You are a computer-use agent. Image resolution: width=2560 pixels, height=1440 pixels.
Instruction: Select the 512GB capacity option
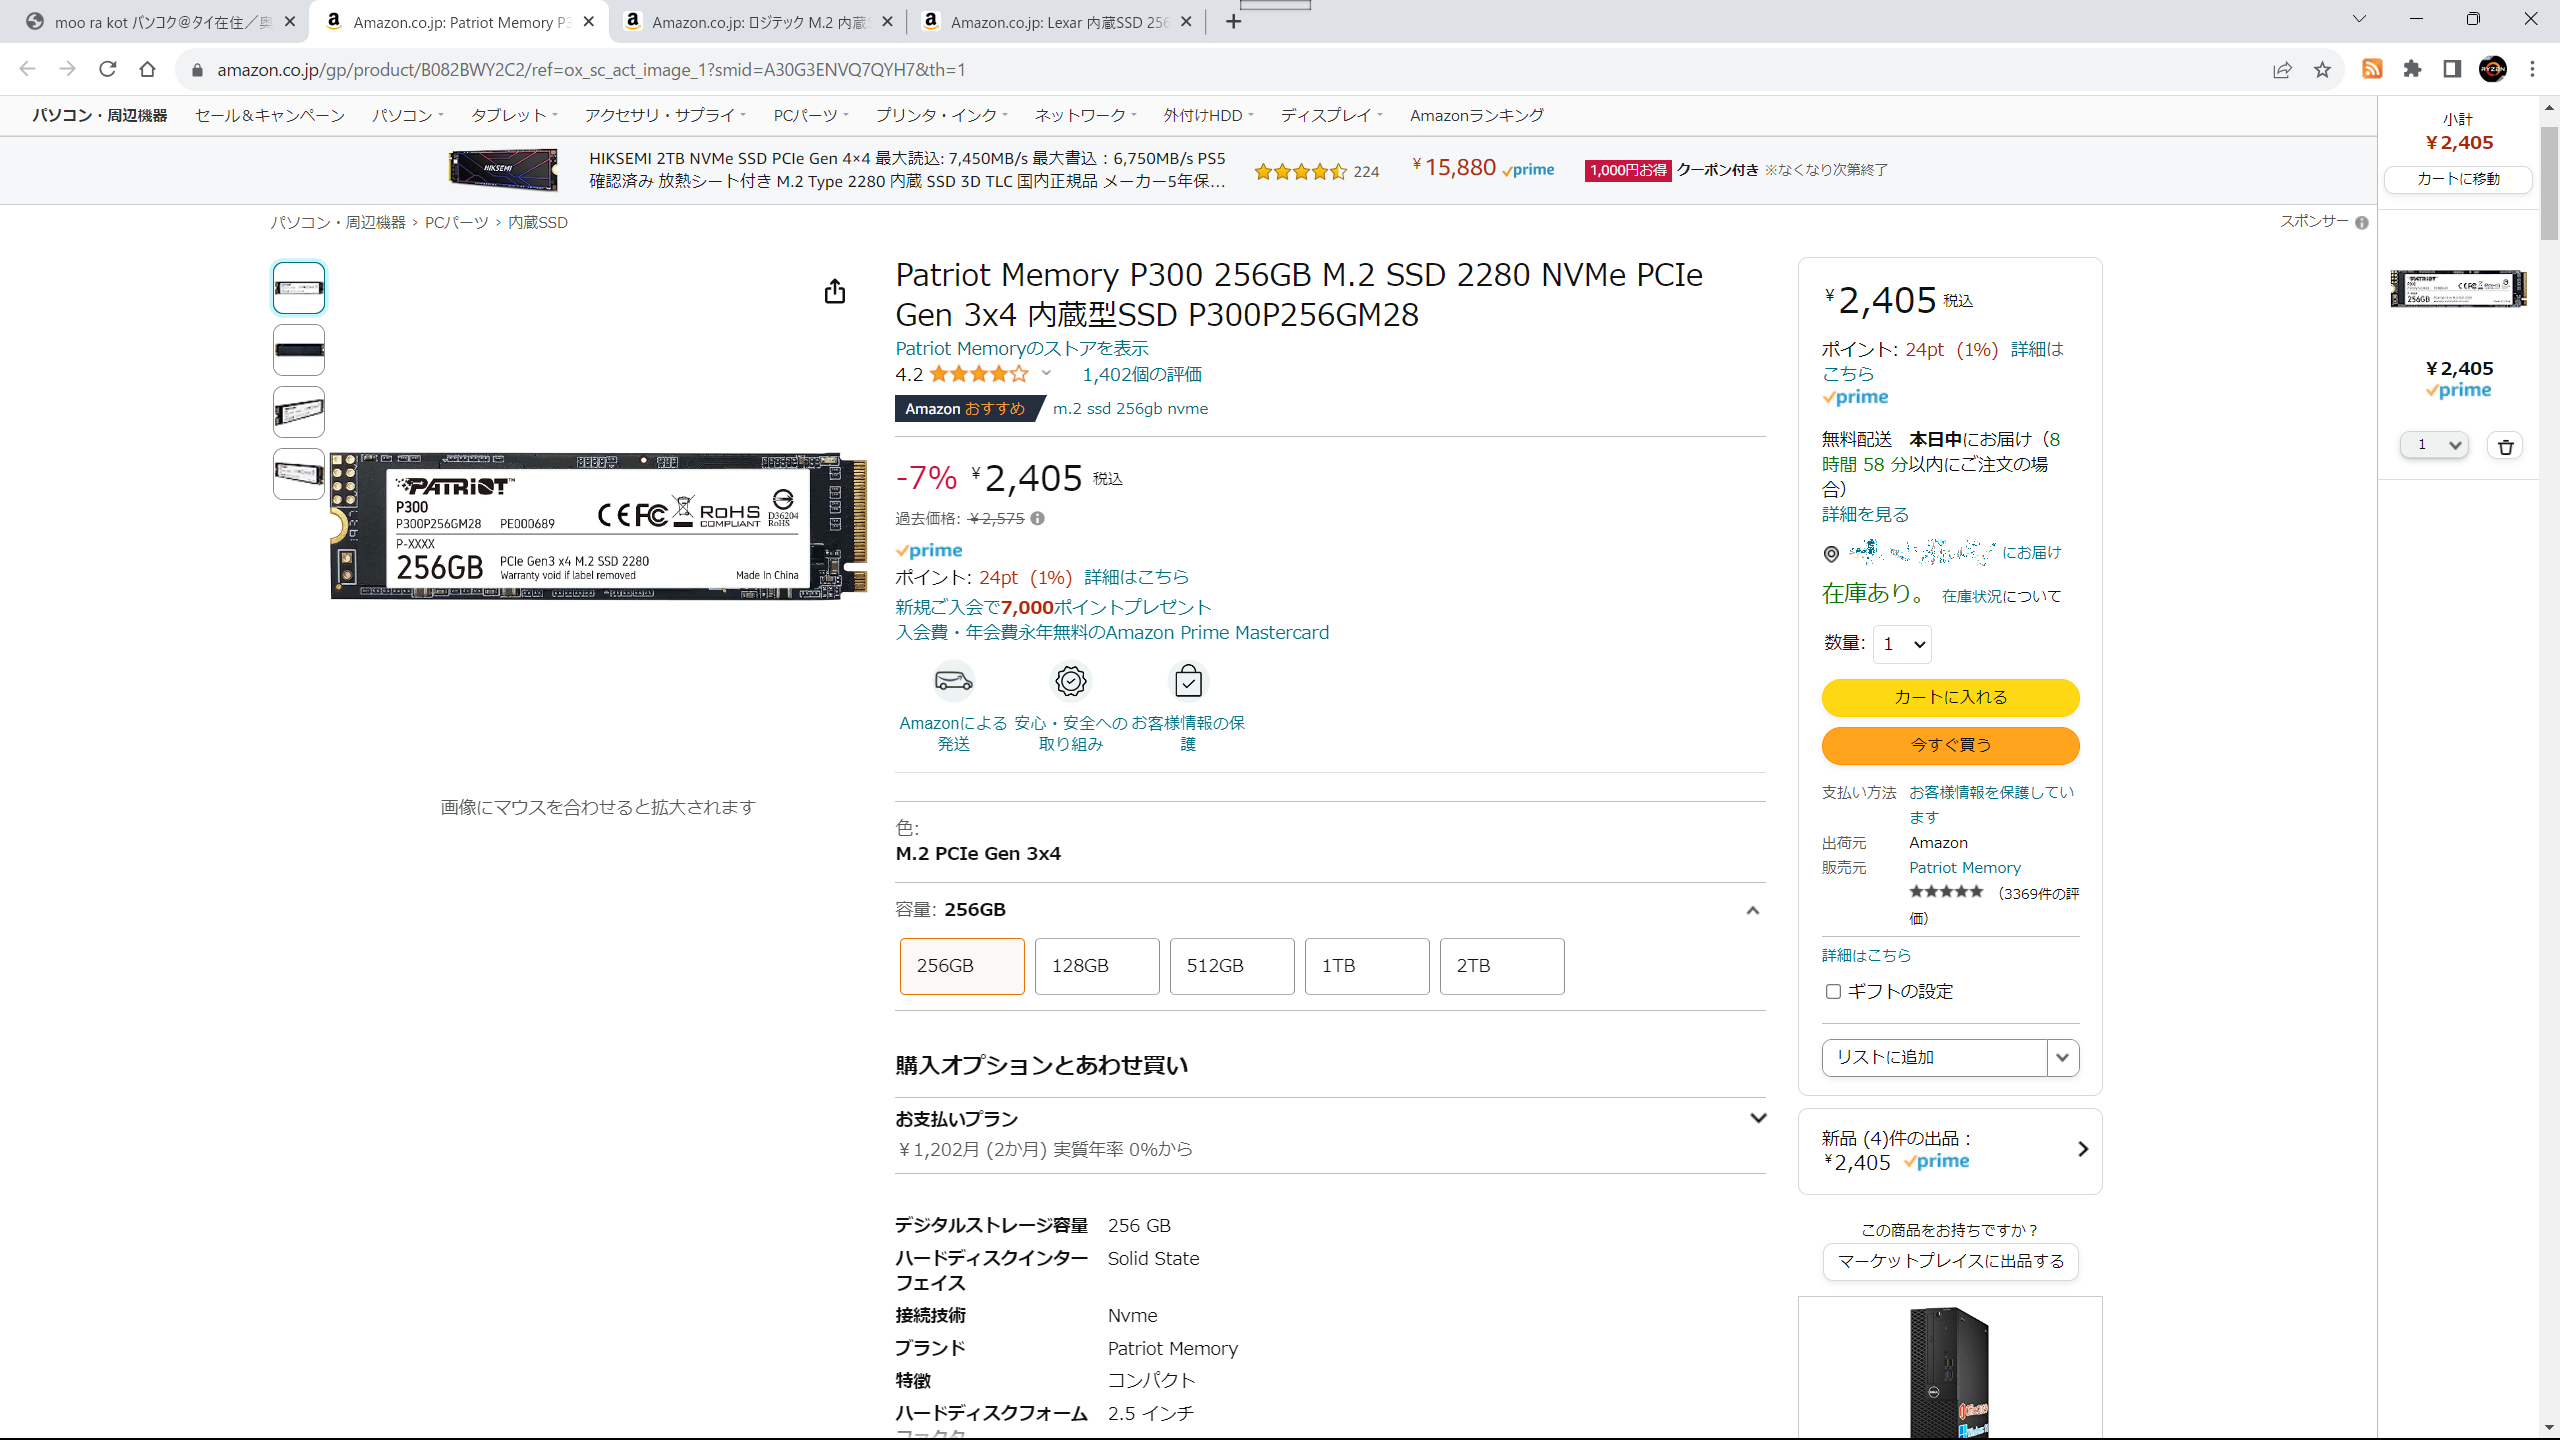pyautogui.click(x=1232, y=966)
